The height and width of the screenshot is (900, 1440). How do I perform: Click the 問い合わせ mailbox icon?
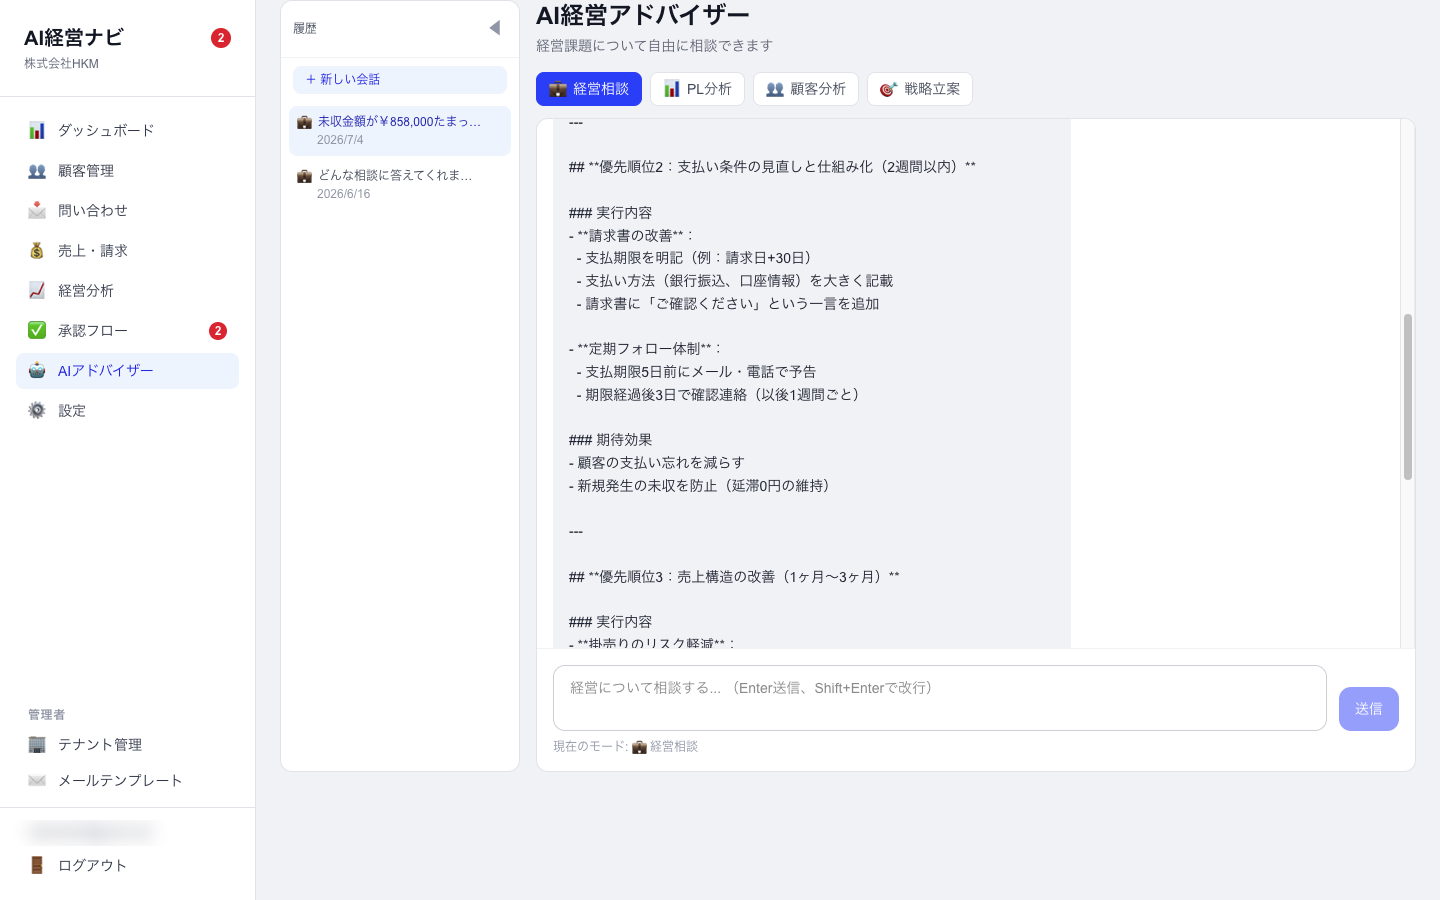(x=37, y=210)
